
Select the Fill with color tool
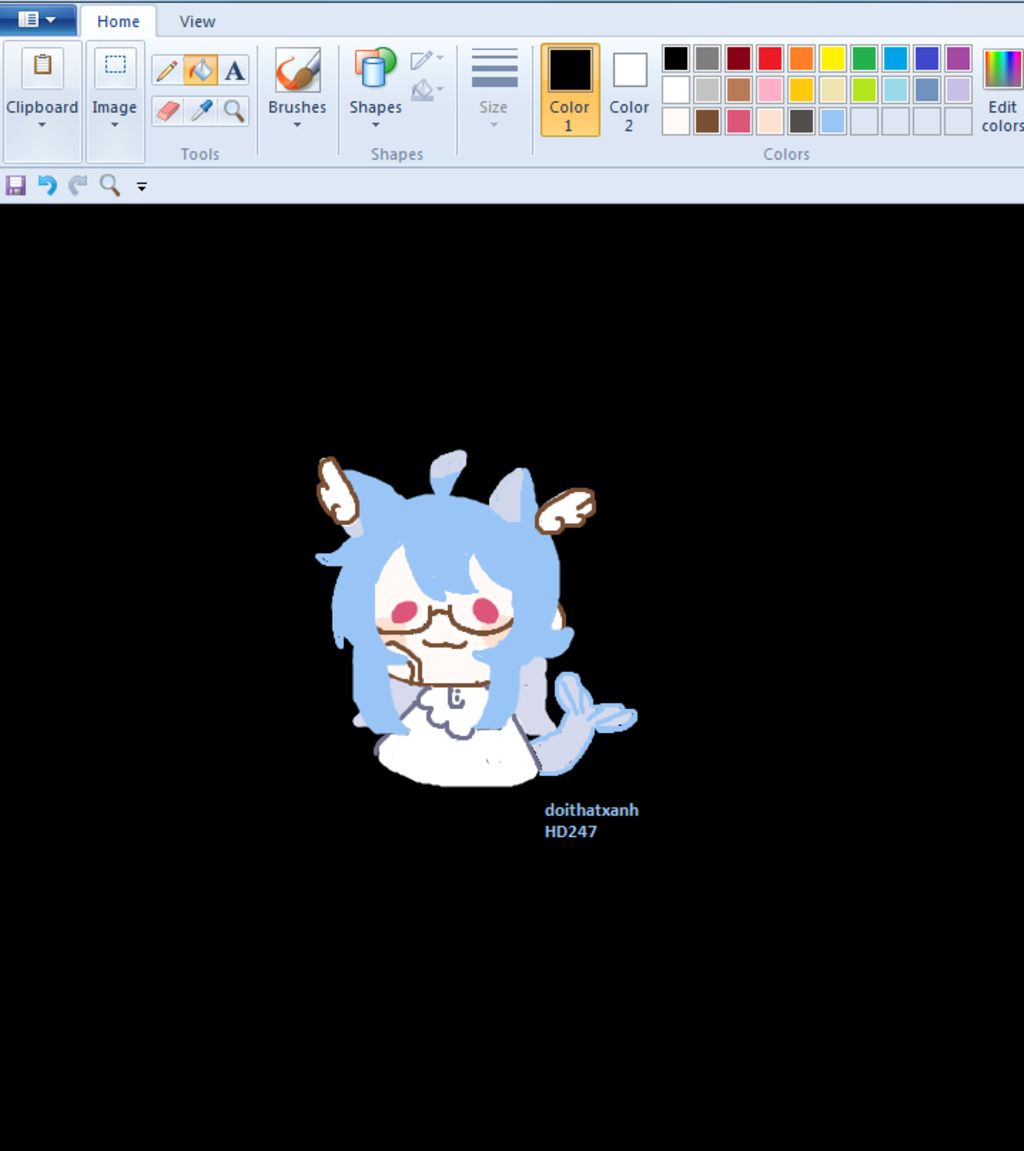pos(200,70)
